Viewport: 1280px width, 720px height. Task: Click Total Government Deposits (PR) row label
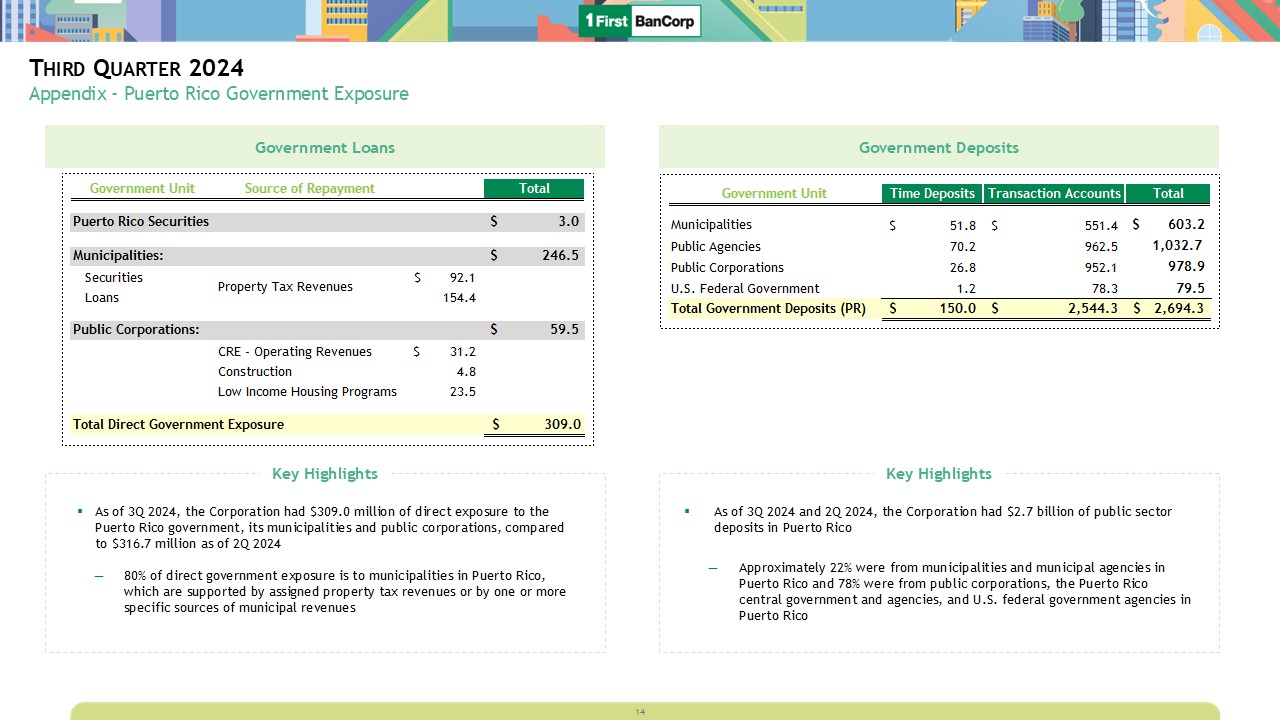point(768,308)
